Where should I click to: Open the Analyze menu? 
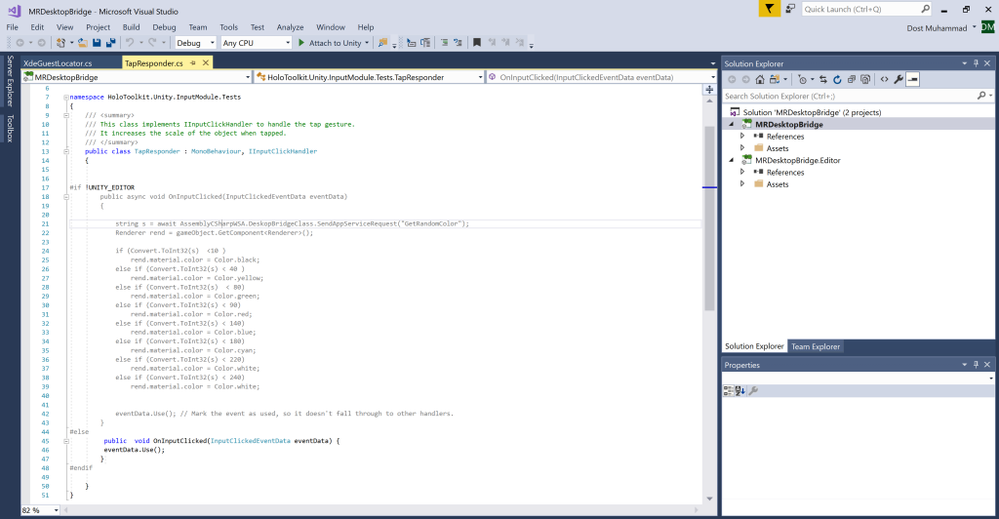[290, 27]
